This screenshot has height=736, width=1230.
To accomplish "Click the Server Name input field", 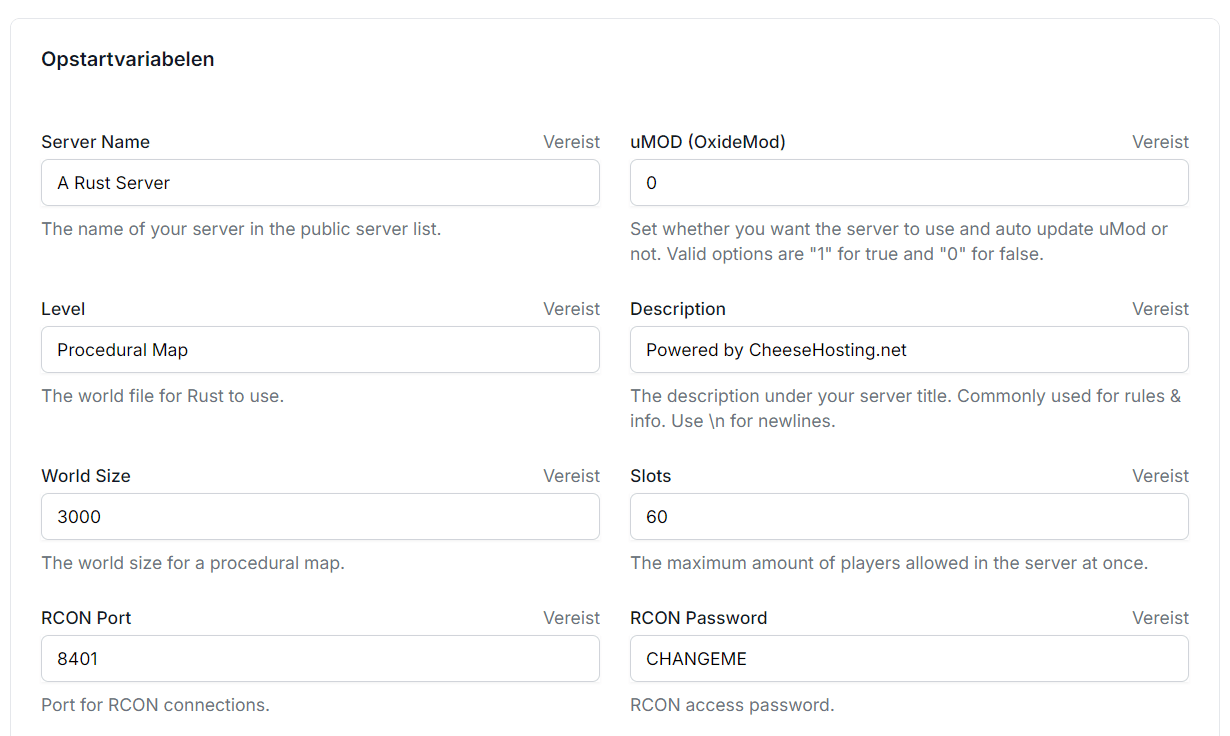I will tap(320, 183).
